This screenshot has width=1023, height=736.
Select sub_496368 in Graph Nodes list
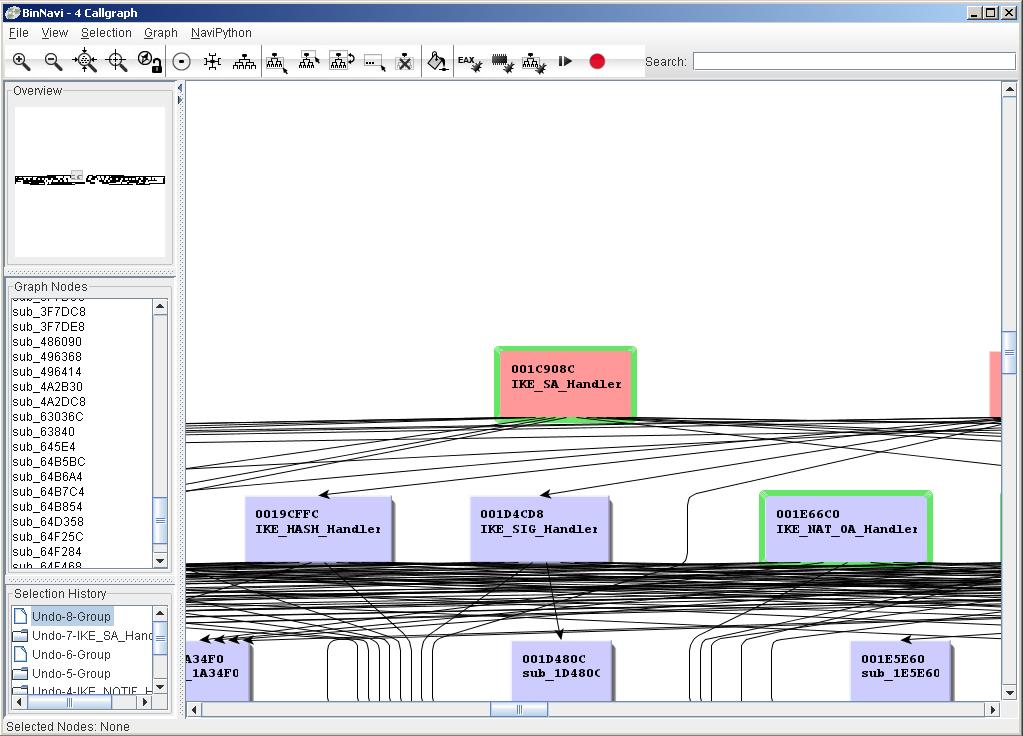[48, 357]
